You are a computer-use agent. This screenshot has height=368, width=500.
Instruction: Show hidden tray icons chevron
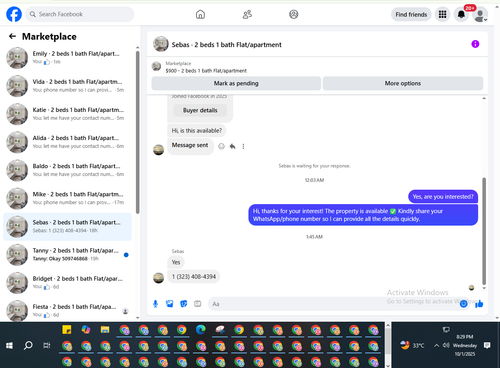click(436, 345)
